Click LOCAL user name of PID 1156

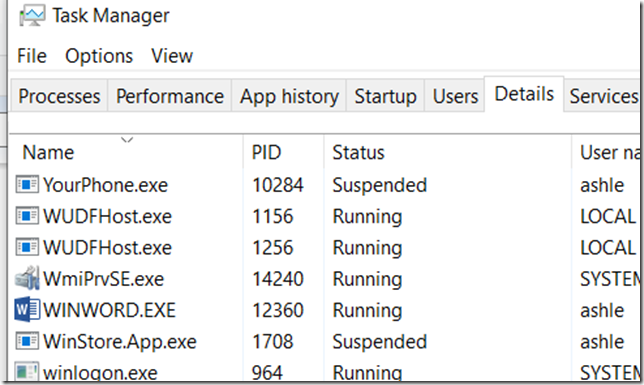(x=608, y=216)
